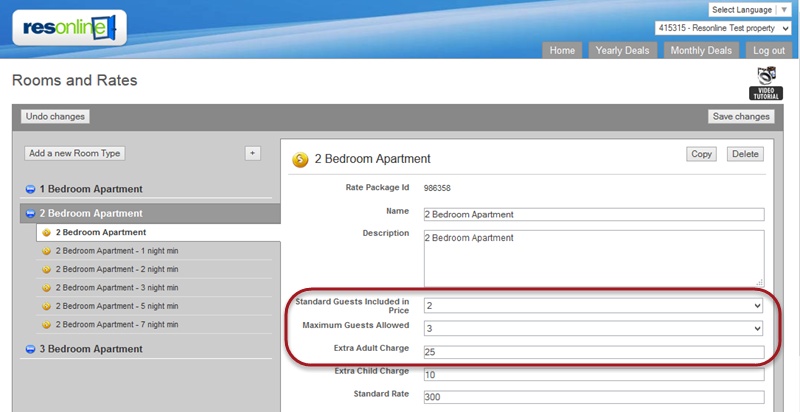Viewport: 800px width, 412px height.
Task: Click coin icon for 1 night min rate
Action: [46, 251]
